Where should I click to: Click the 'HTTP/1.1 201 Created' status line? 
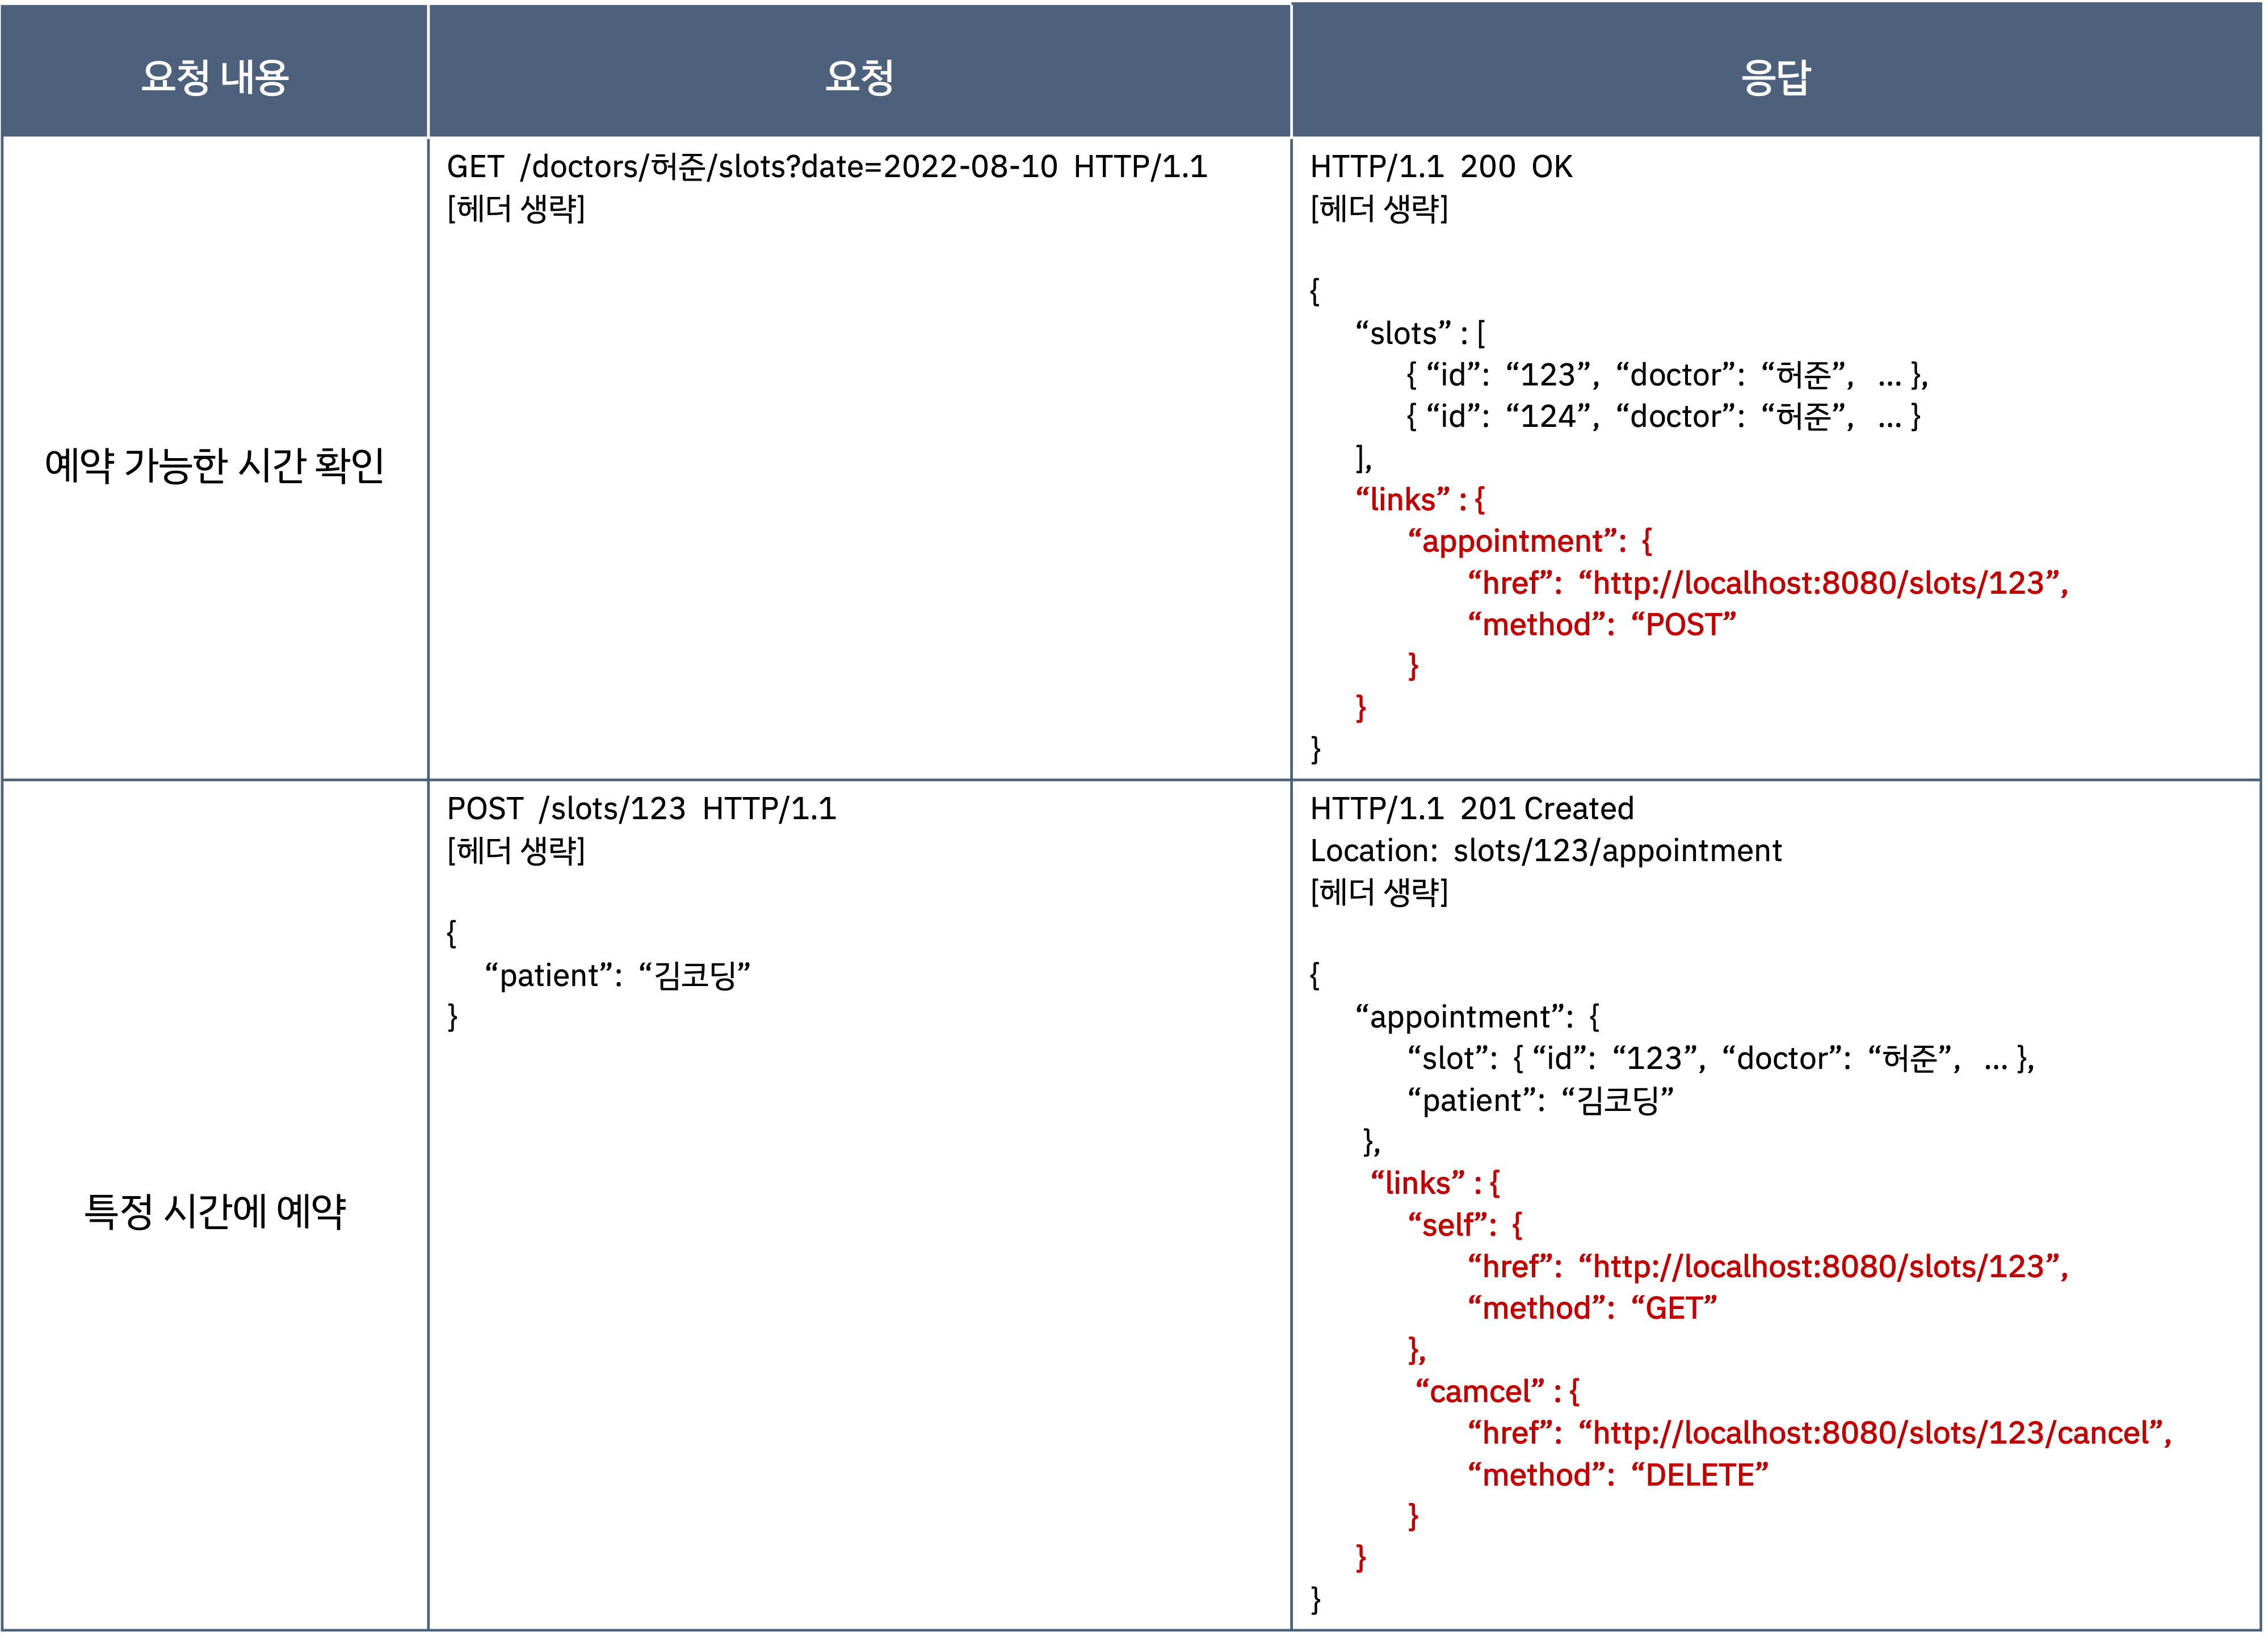point(1472,808)
